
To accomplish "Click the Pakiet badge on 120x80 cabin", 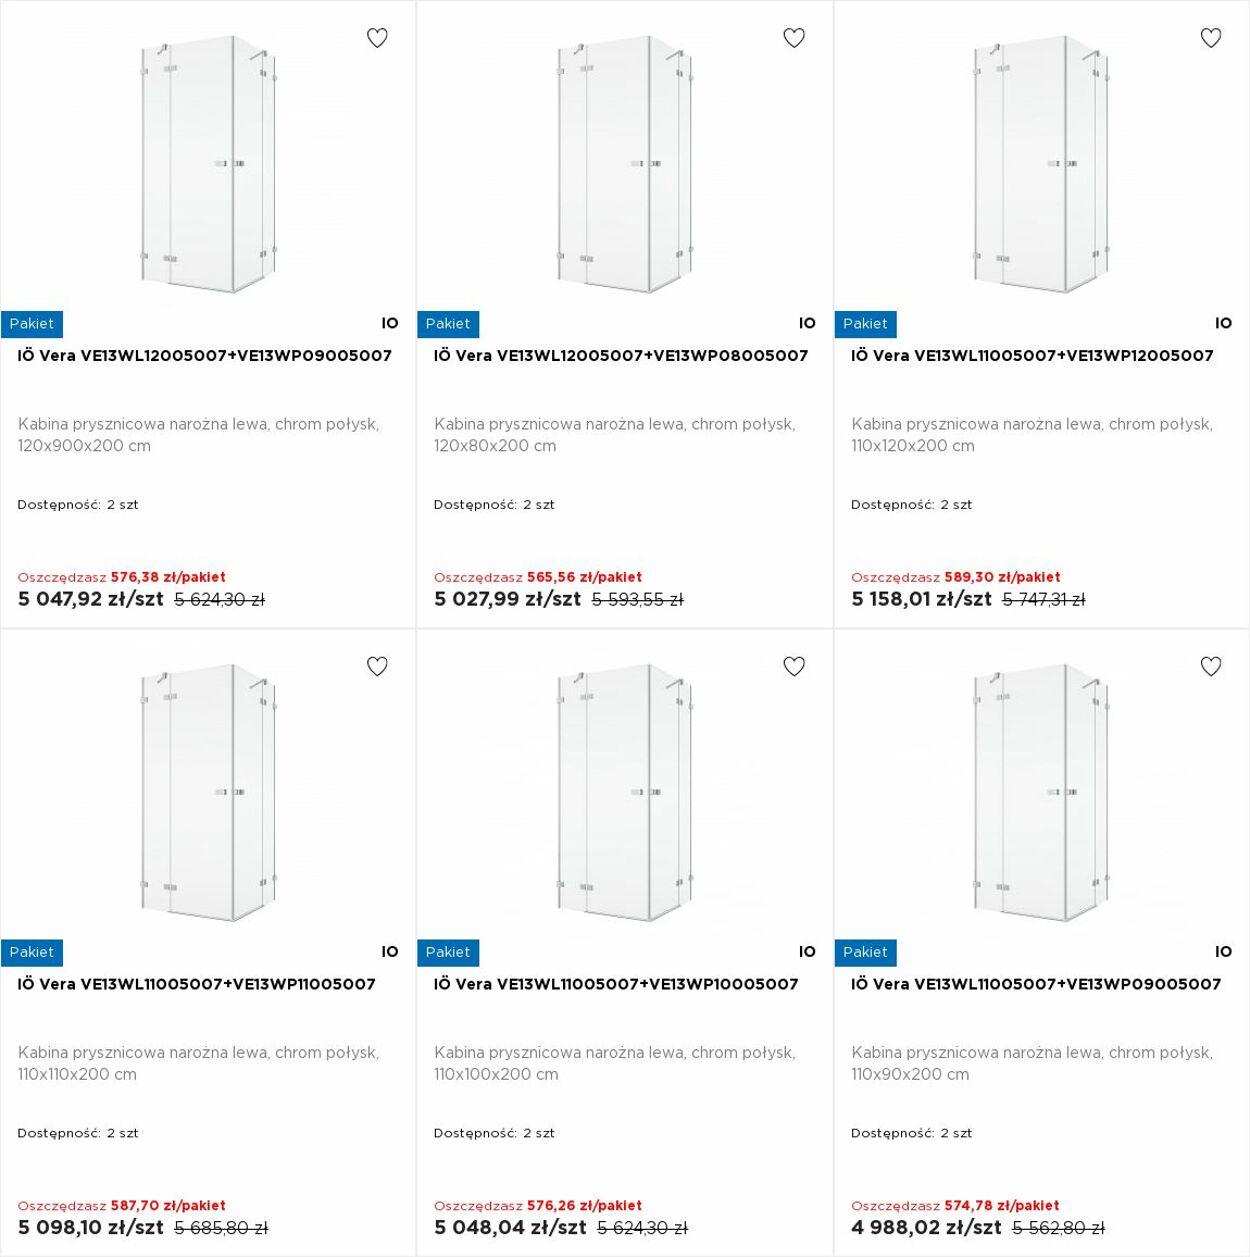I will [448, 324].
